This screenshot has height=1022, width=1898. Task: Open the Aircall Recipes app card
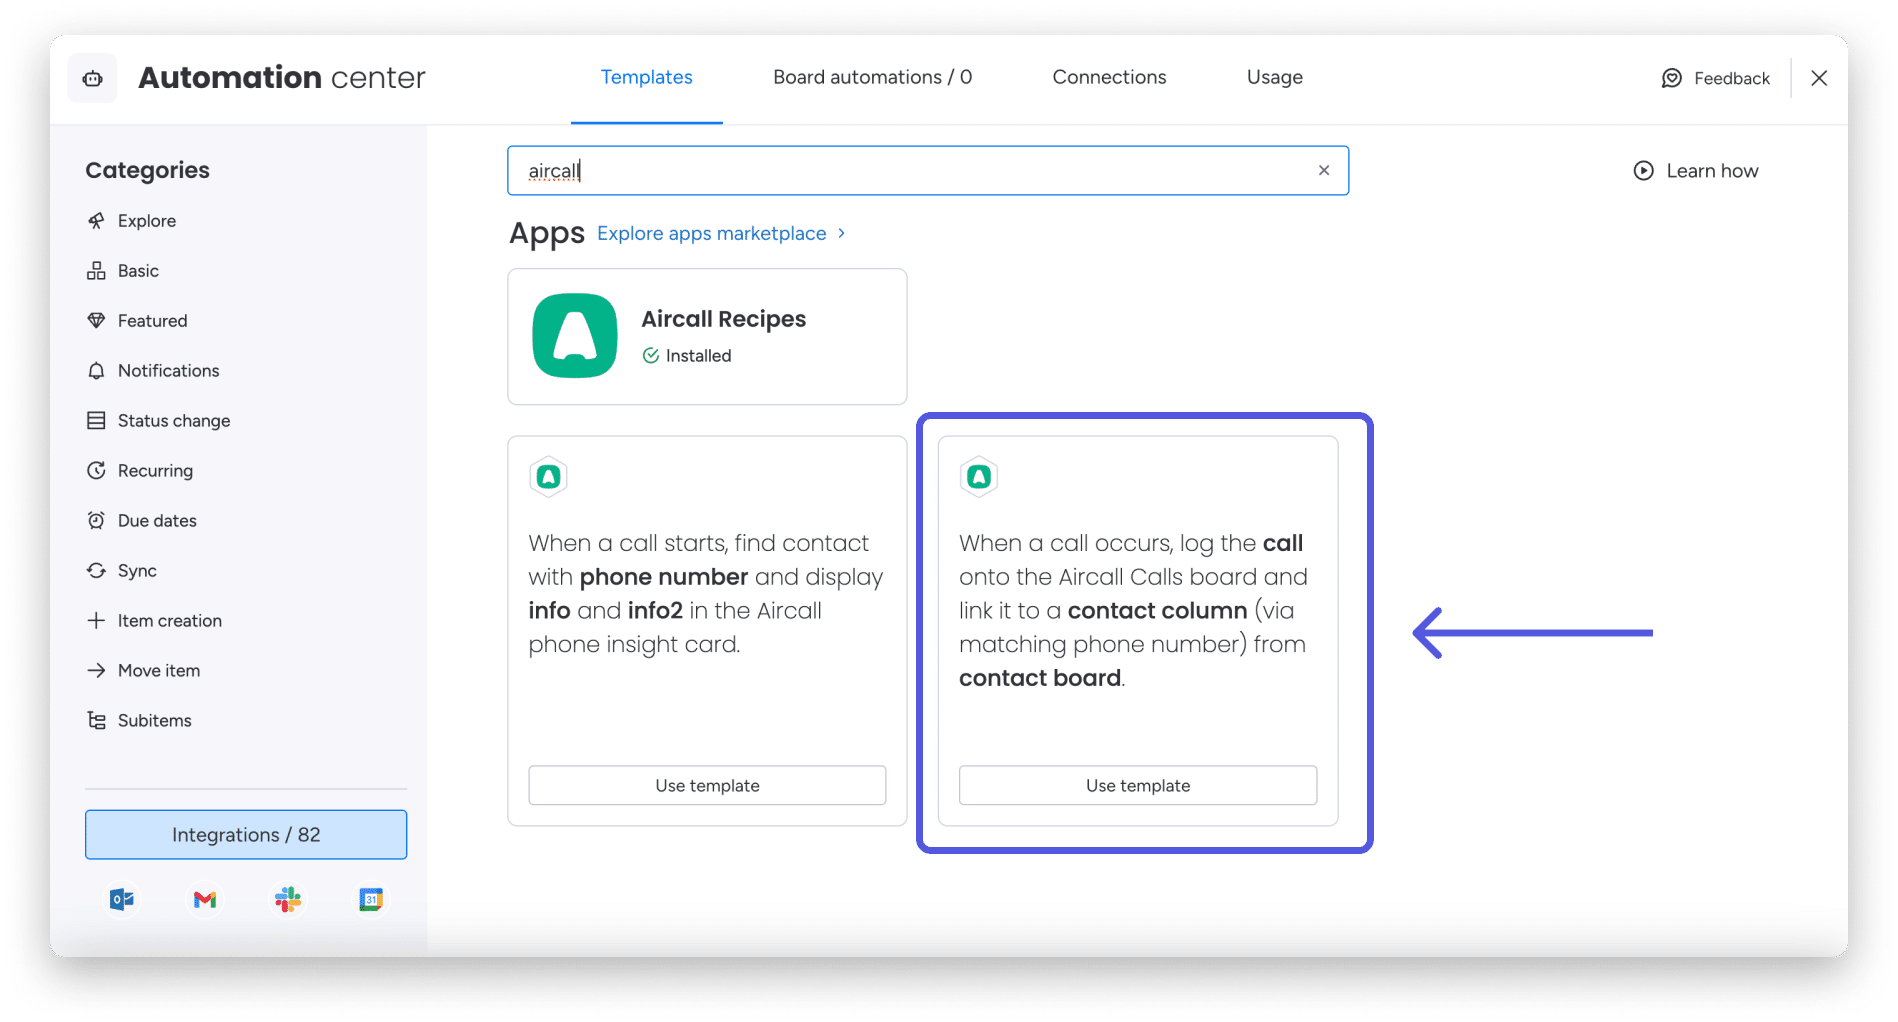tap(707, 337)
